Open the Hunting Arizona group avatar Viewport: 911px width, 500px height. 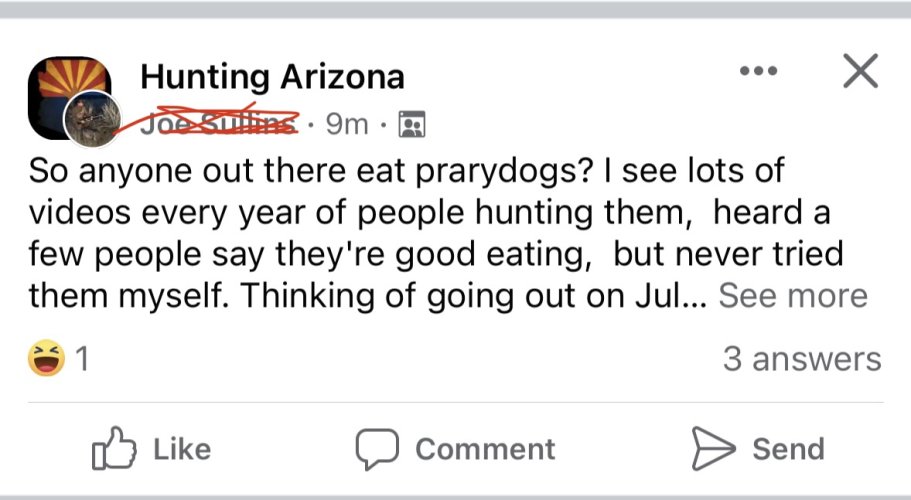click(x=70, y=98)
